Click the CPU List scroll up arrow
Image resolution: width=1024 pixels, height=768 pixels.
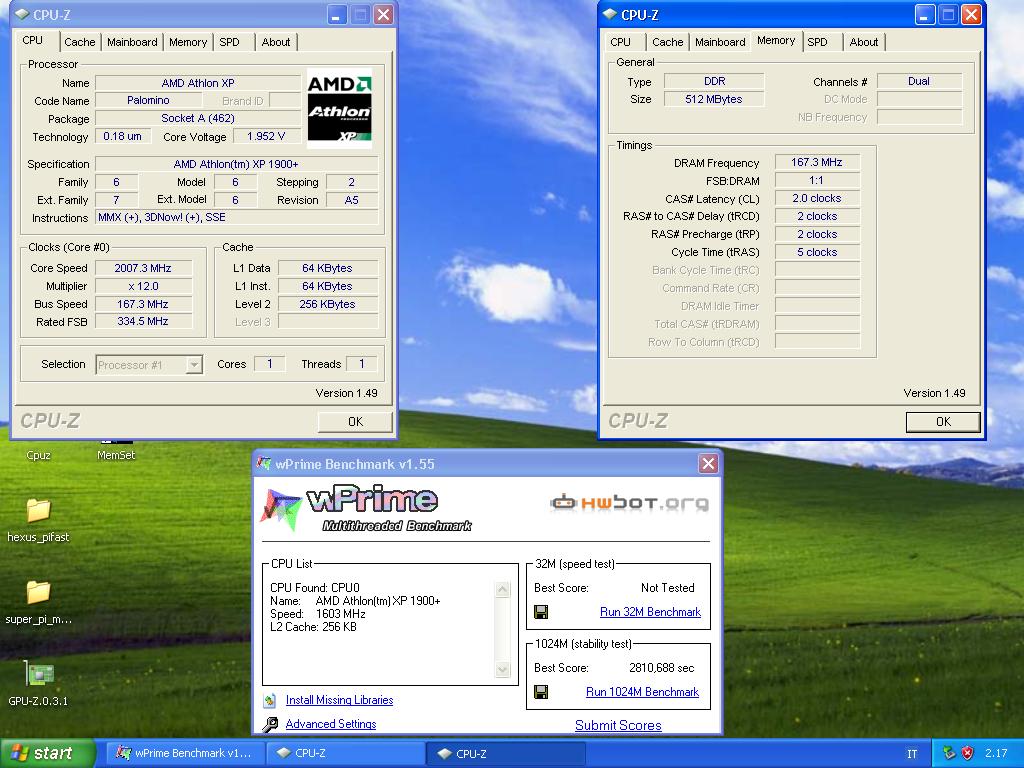point(503,590)
